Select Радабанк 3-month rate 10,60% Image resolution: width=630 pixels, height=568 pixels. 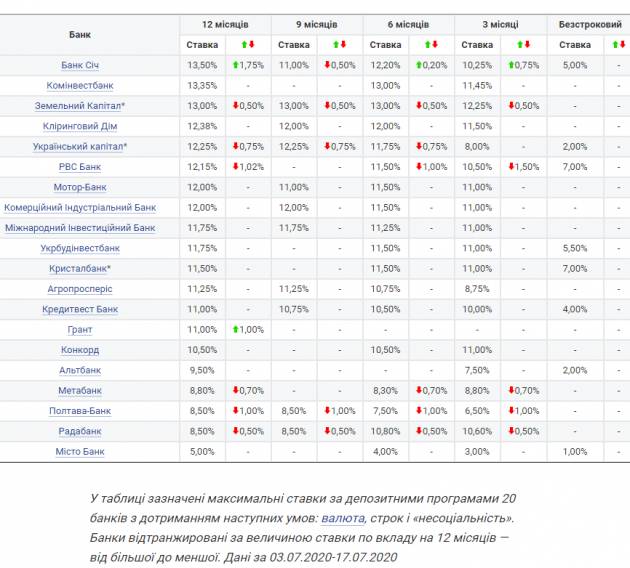pos(477,431)
